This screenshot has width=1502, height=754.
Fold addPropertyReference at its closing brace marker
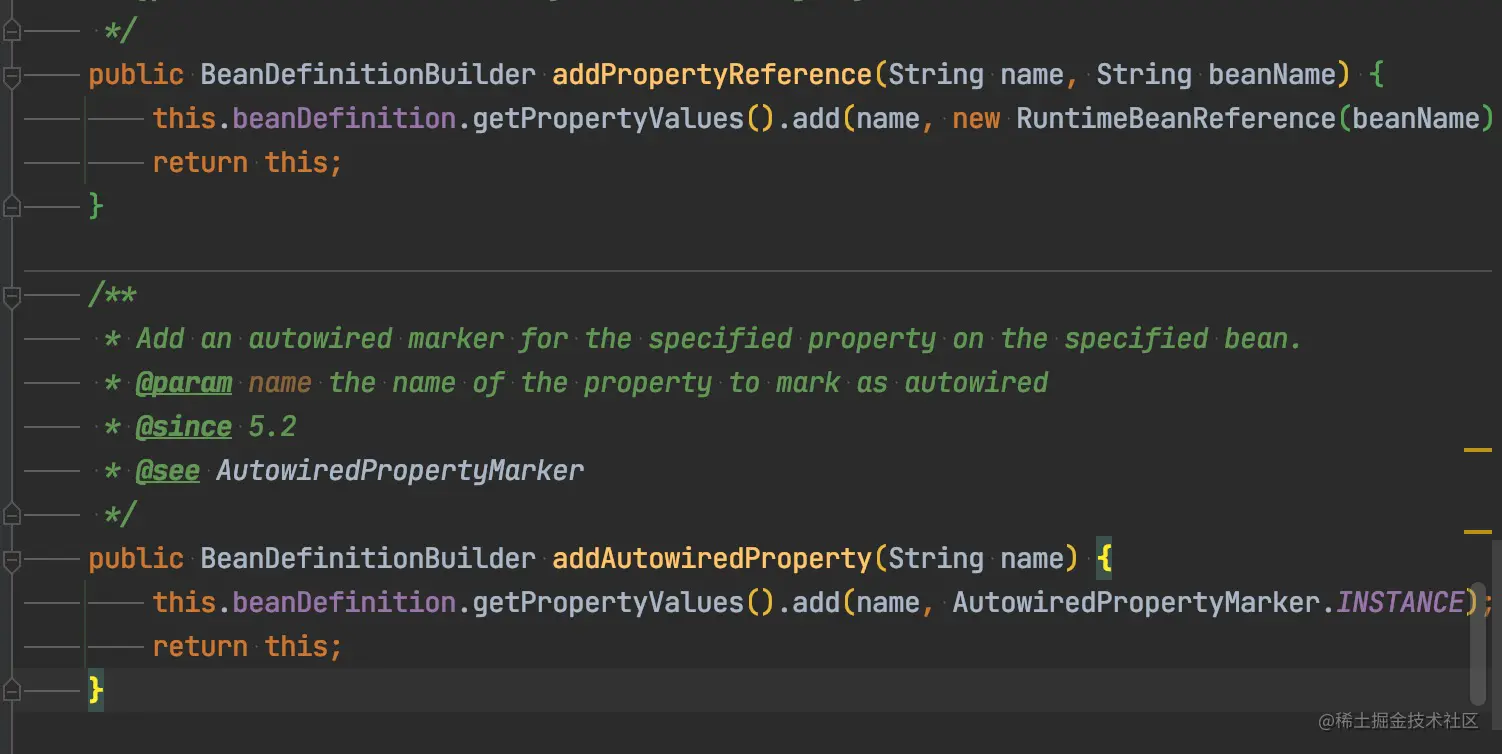pyautogui.click(x=11, y=207)
